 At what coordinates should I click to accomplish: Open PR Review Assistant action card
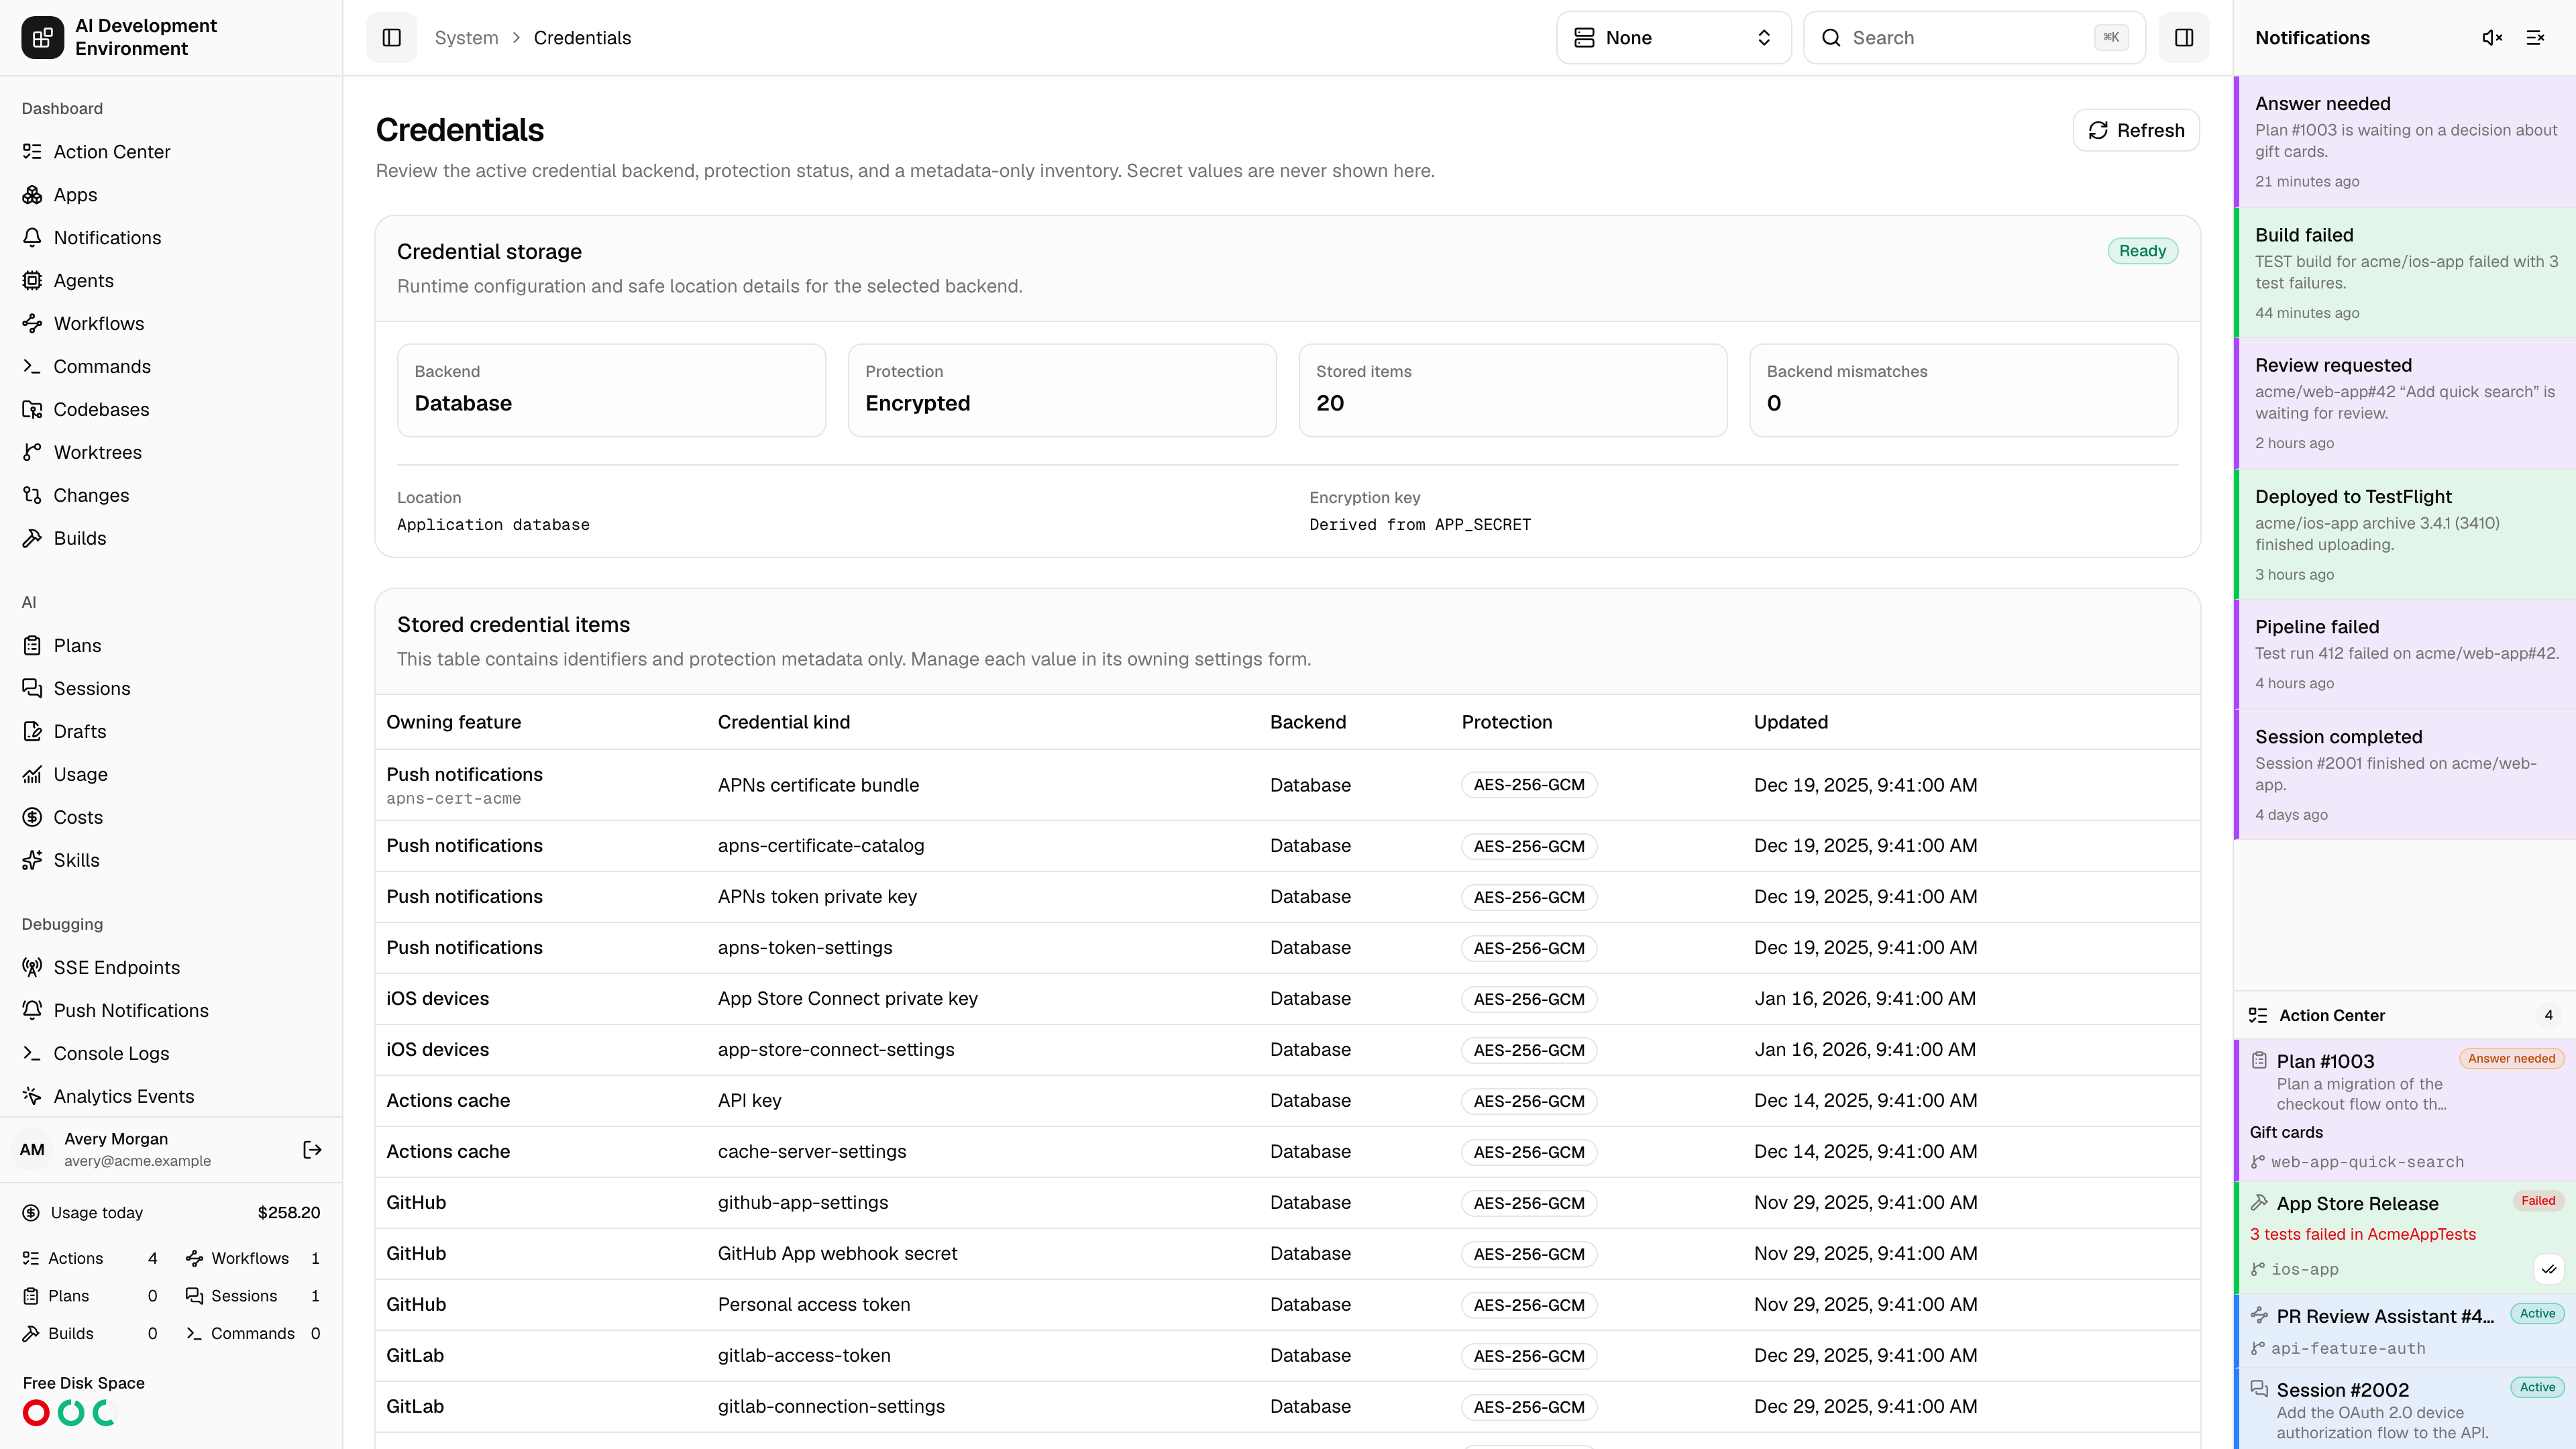(2404, 1331)
